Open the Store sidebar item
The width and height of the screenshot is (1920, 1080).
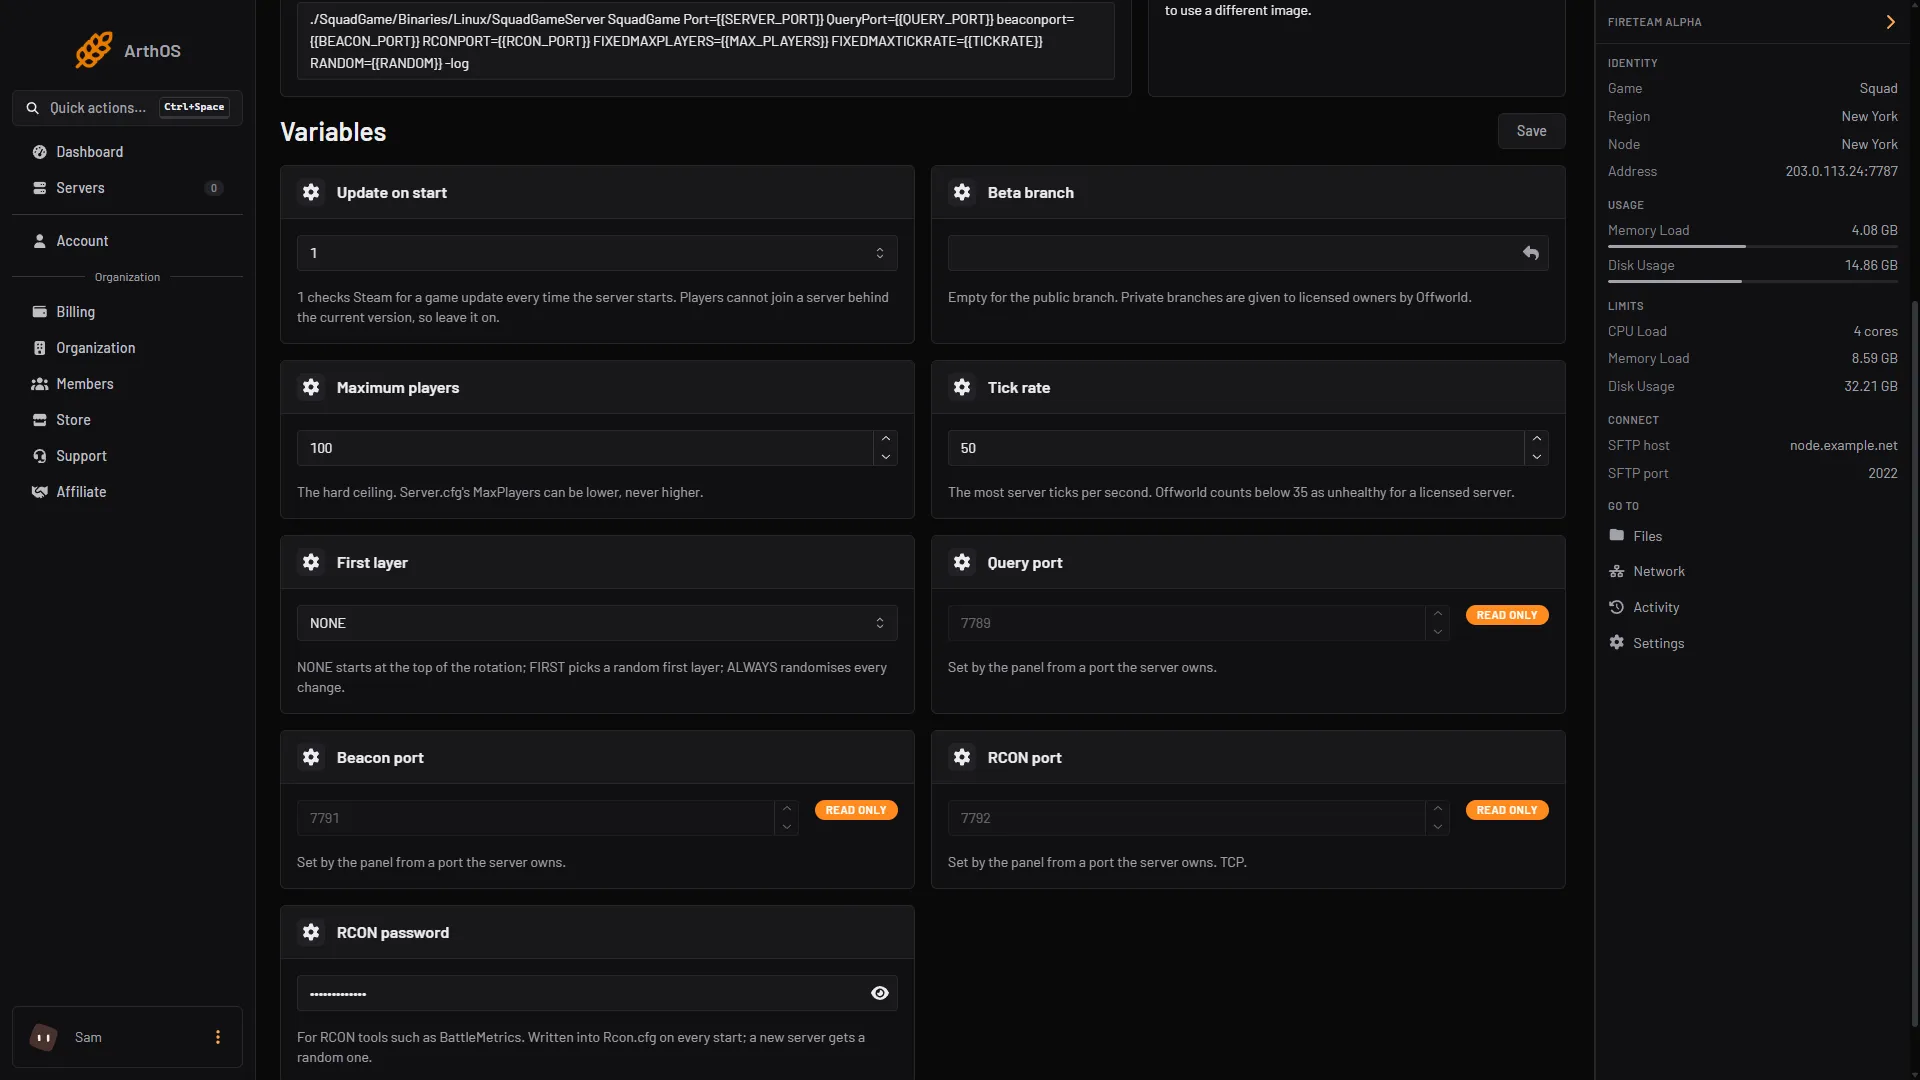[x=127, y=420]
